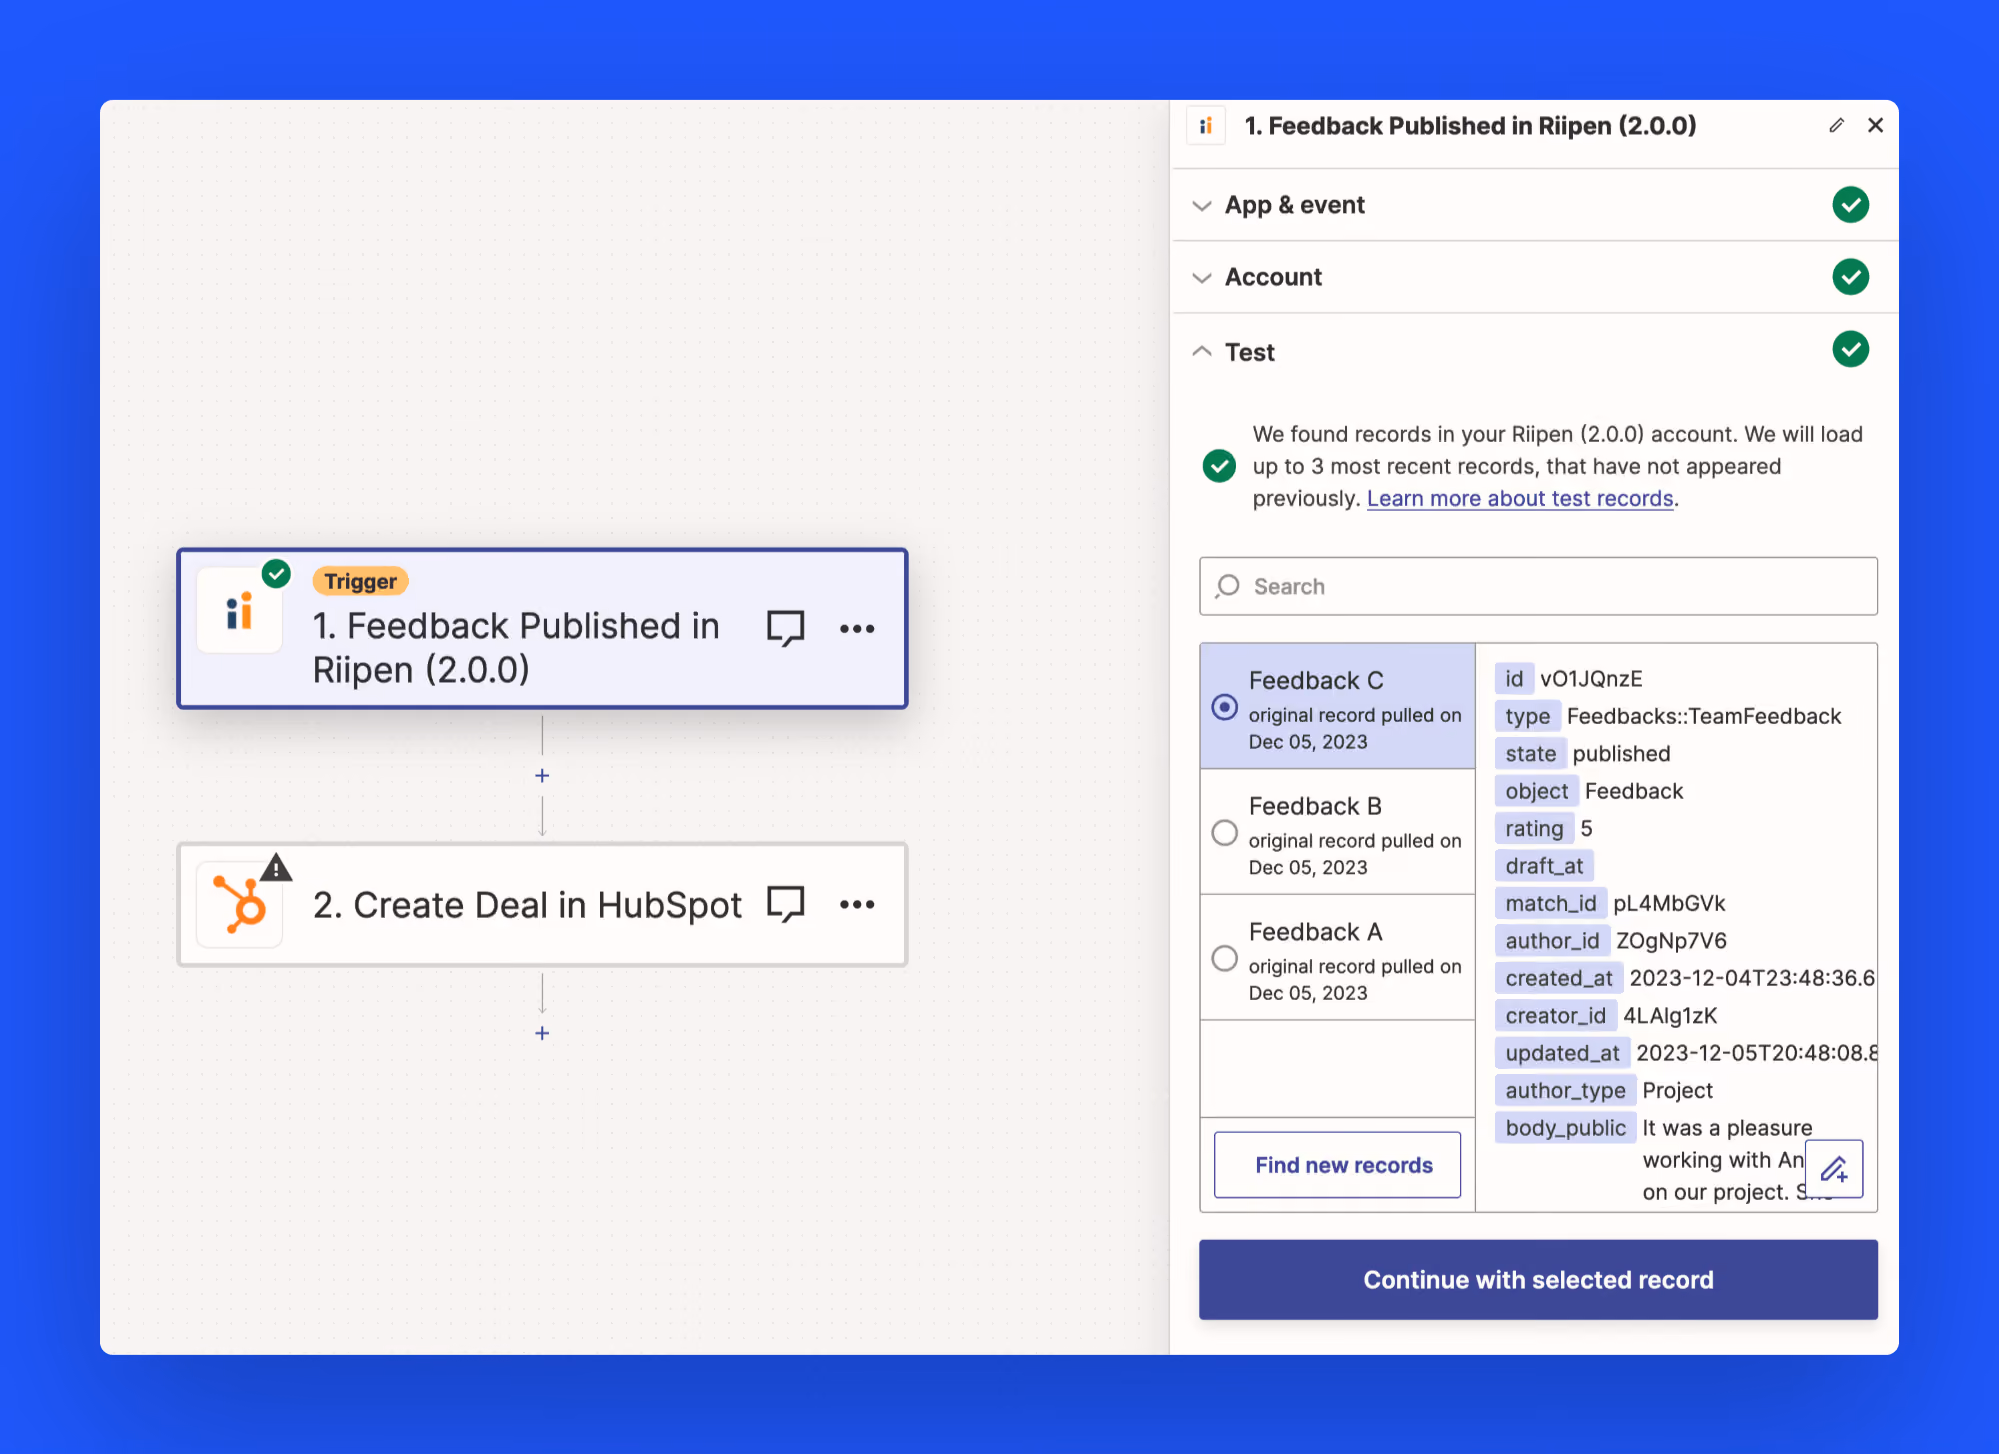Open the HubSpot app icon in step 2
The image size is (1999, 1455).
[239, 904]
